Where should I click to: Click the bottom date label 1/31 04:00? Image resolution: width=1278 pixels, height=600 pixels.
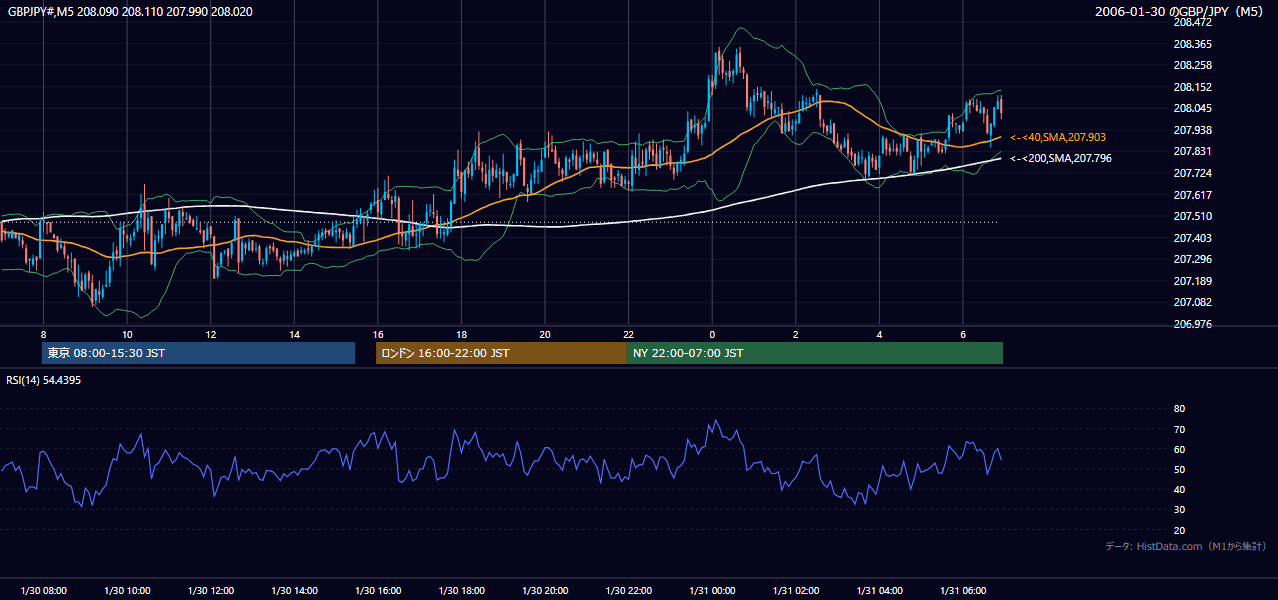point(879,591)
